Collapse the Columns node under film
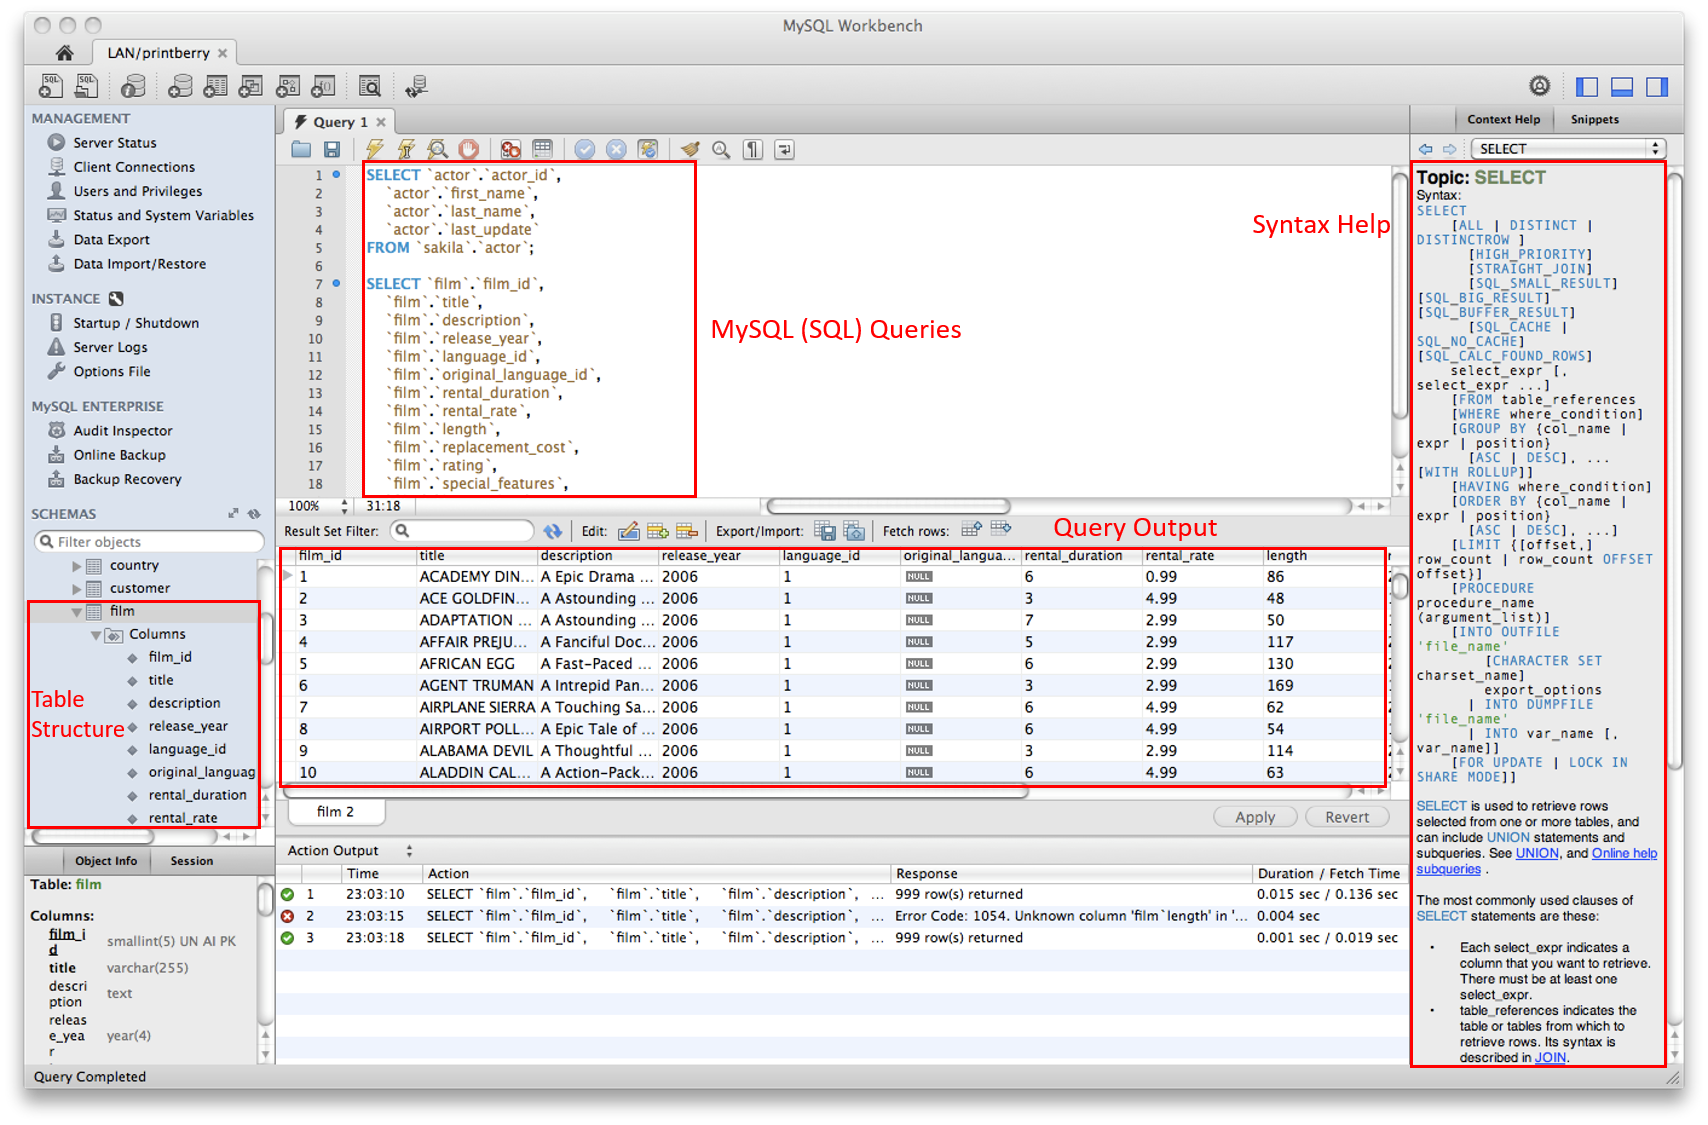Screen dimensions: 1708x1125 pos(96,635)
